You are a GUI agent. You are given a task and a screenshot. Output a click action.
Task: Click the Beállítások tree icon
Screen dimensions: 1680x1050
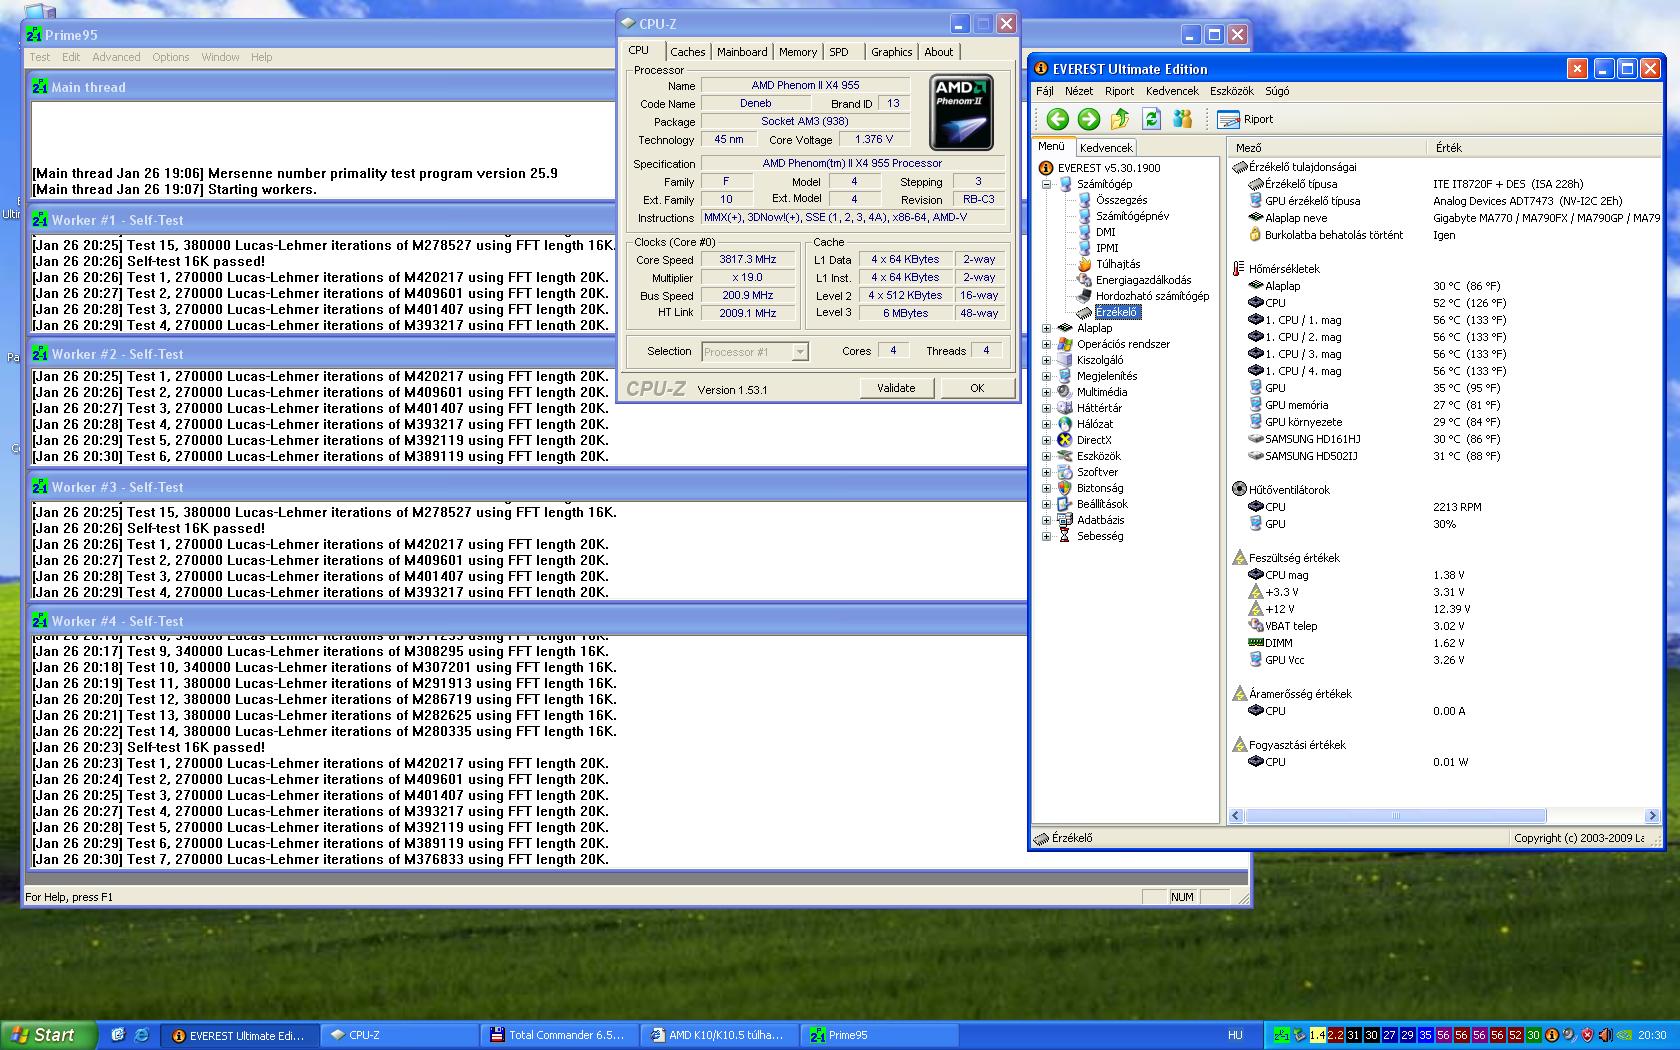[x=1065, y=504]
